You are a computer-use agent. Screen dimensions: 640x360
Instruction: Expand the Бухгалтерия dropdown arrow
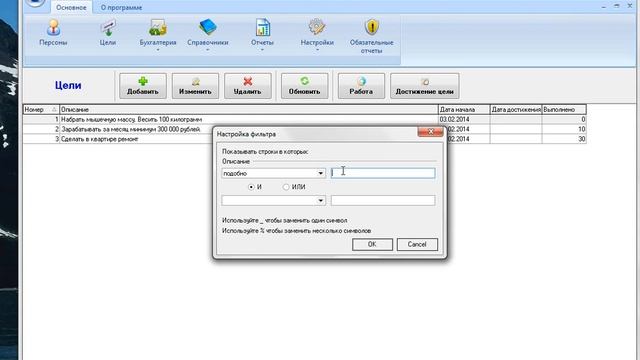(158, 50)
